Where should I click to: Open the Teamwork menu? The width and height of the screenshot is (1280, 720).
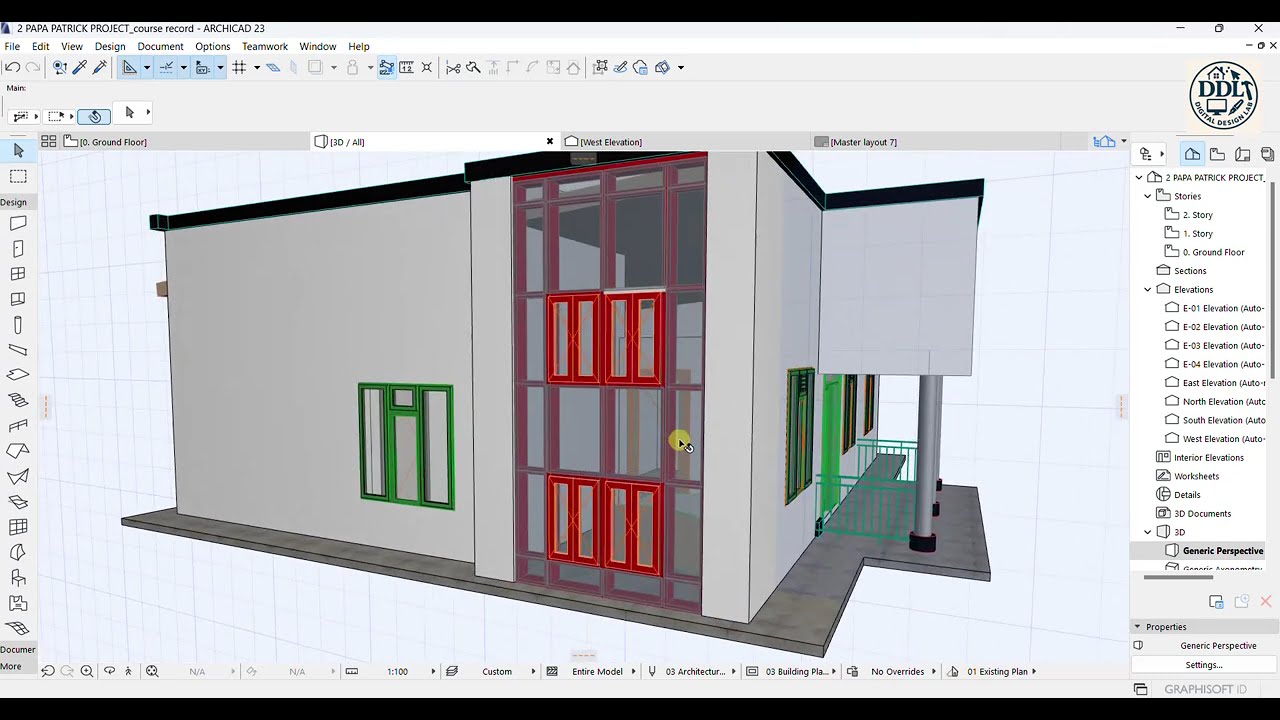click(x=265, y=46)
